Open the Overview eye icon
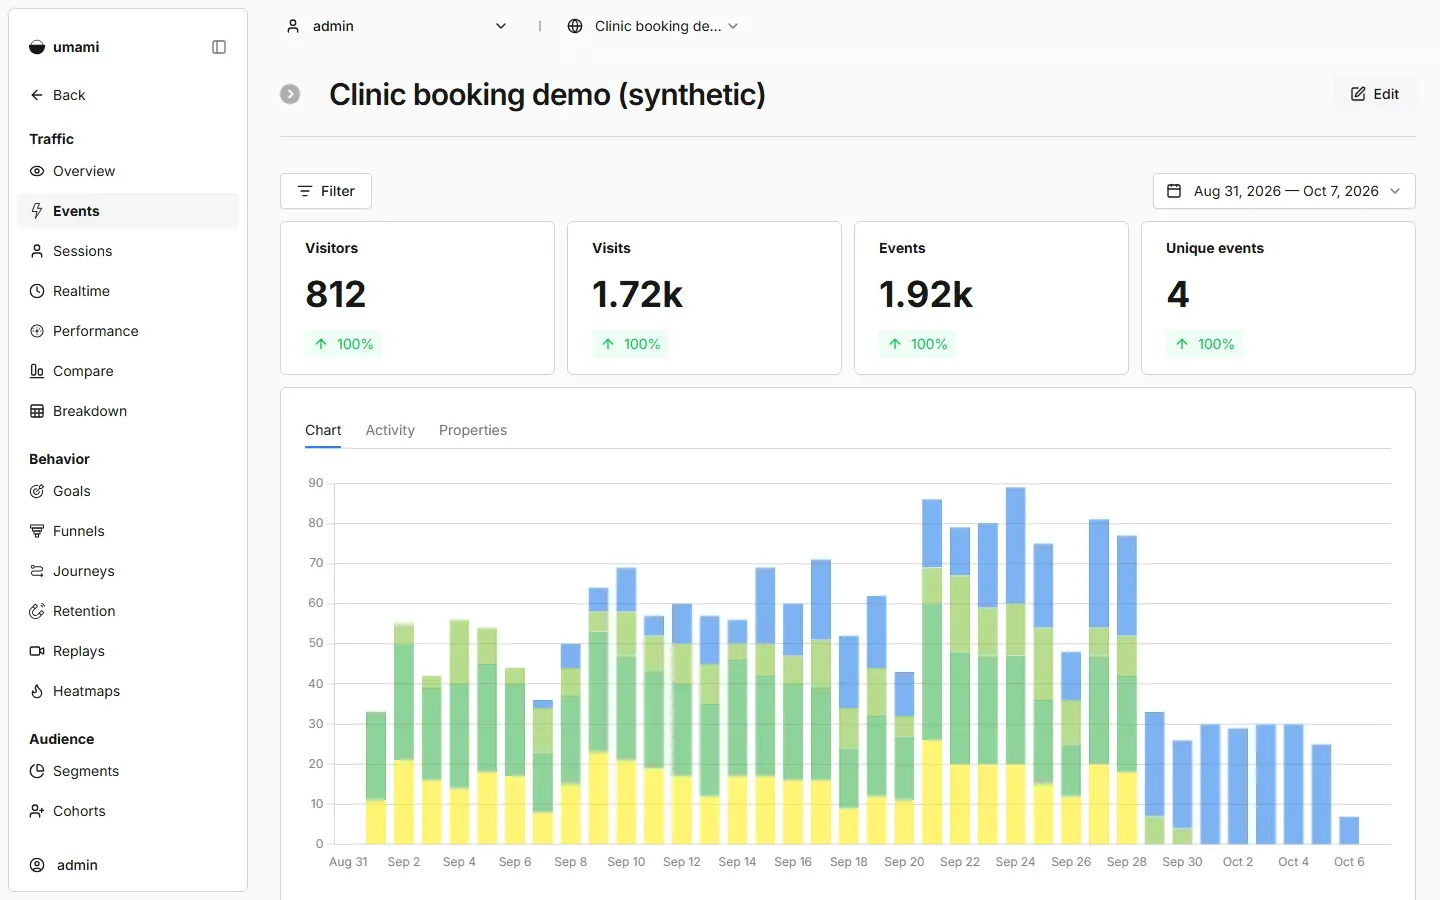This screenshot has height=900, width=1440. pyautogui.click(x=37, y=171)
